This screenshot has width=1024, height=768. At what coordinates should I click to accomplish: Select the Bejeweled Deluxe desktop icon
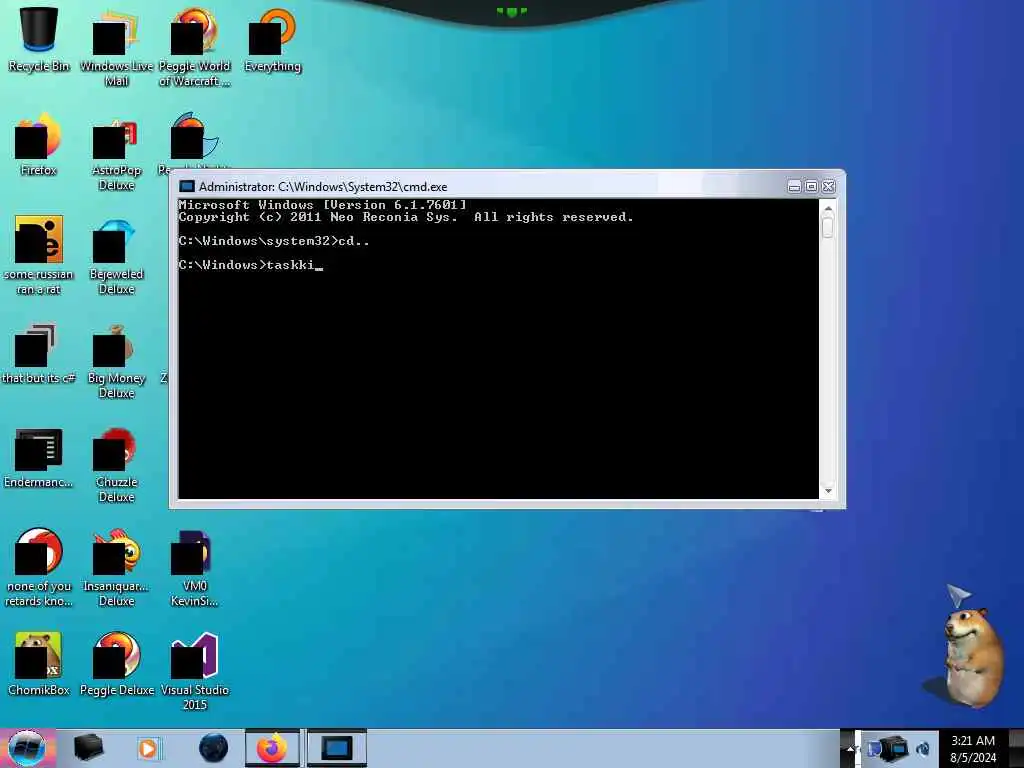(116, 255)
